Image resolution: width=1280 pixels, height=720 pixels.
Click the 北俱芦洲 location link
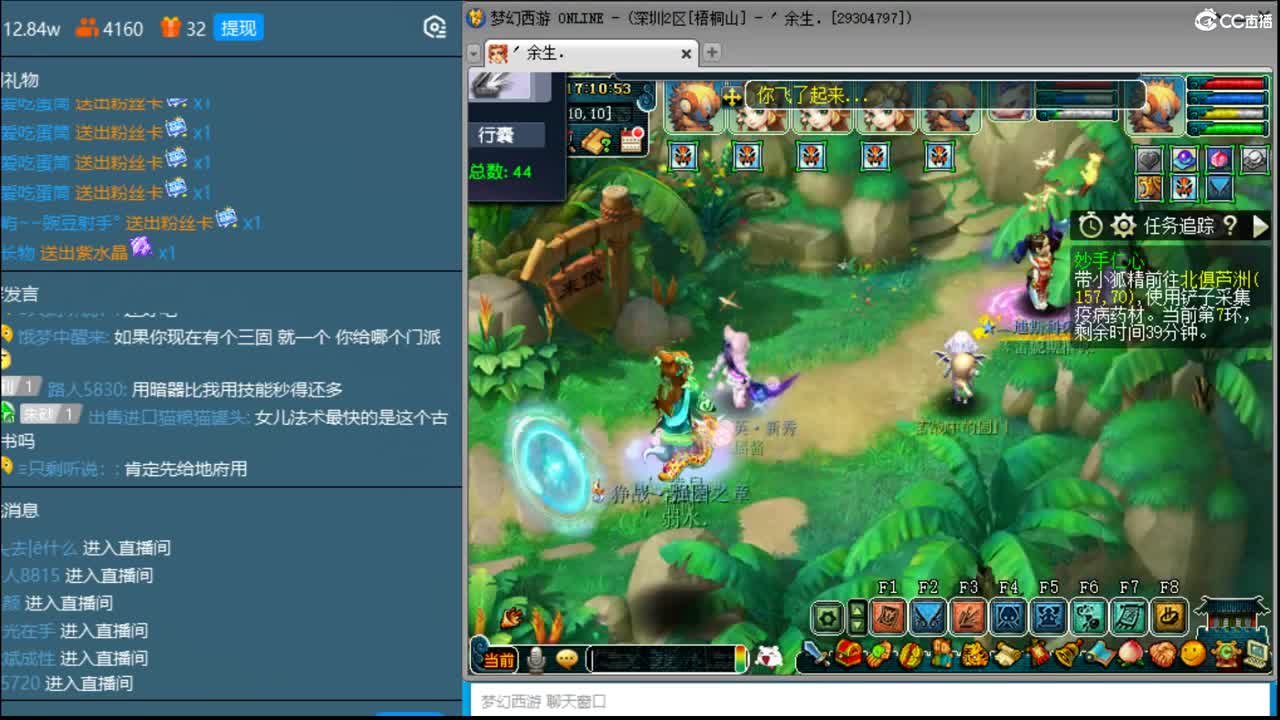pyautogui.click(x=1216, y=280)
